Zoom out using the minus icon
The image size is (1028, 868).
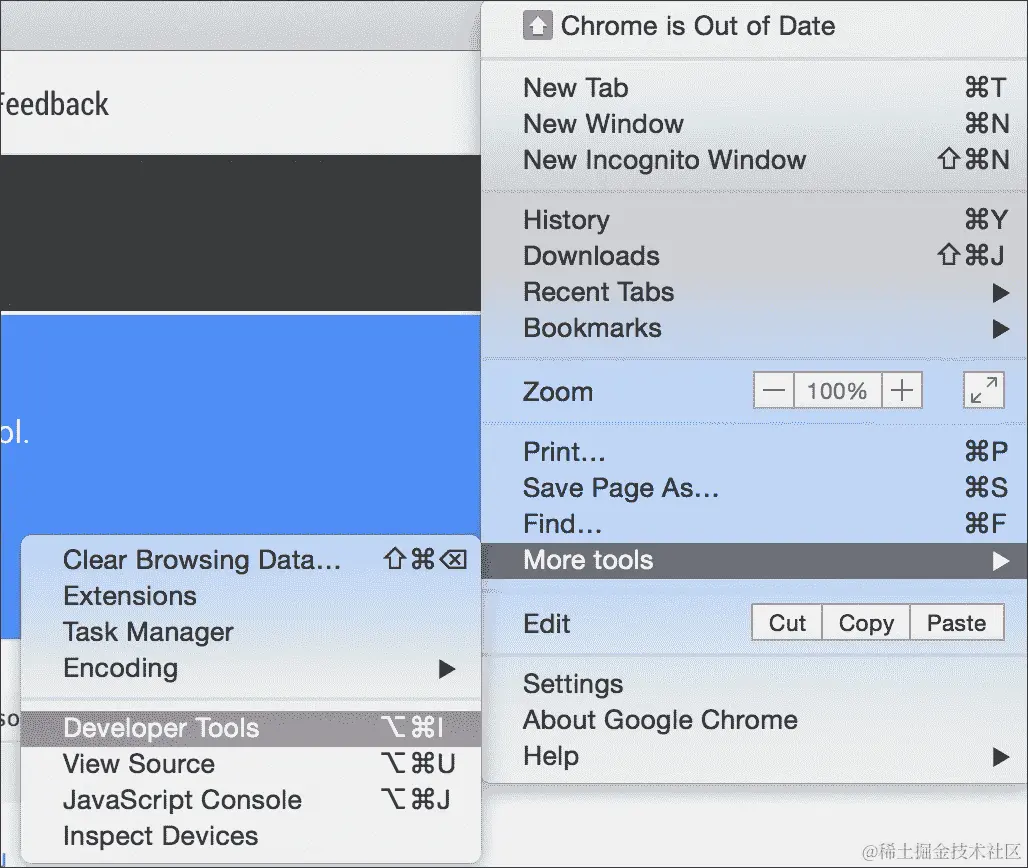click(772, 390)
